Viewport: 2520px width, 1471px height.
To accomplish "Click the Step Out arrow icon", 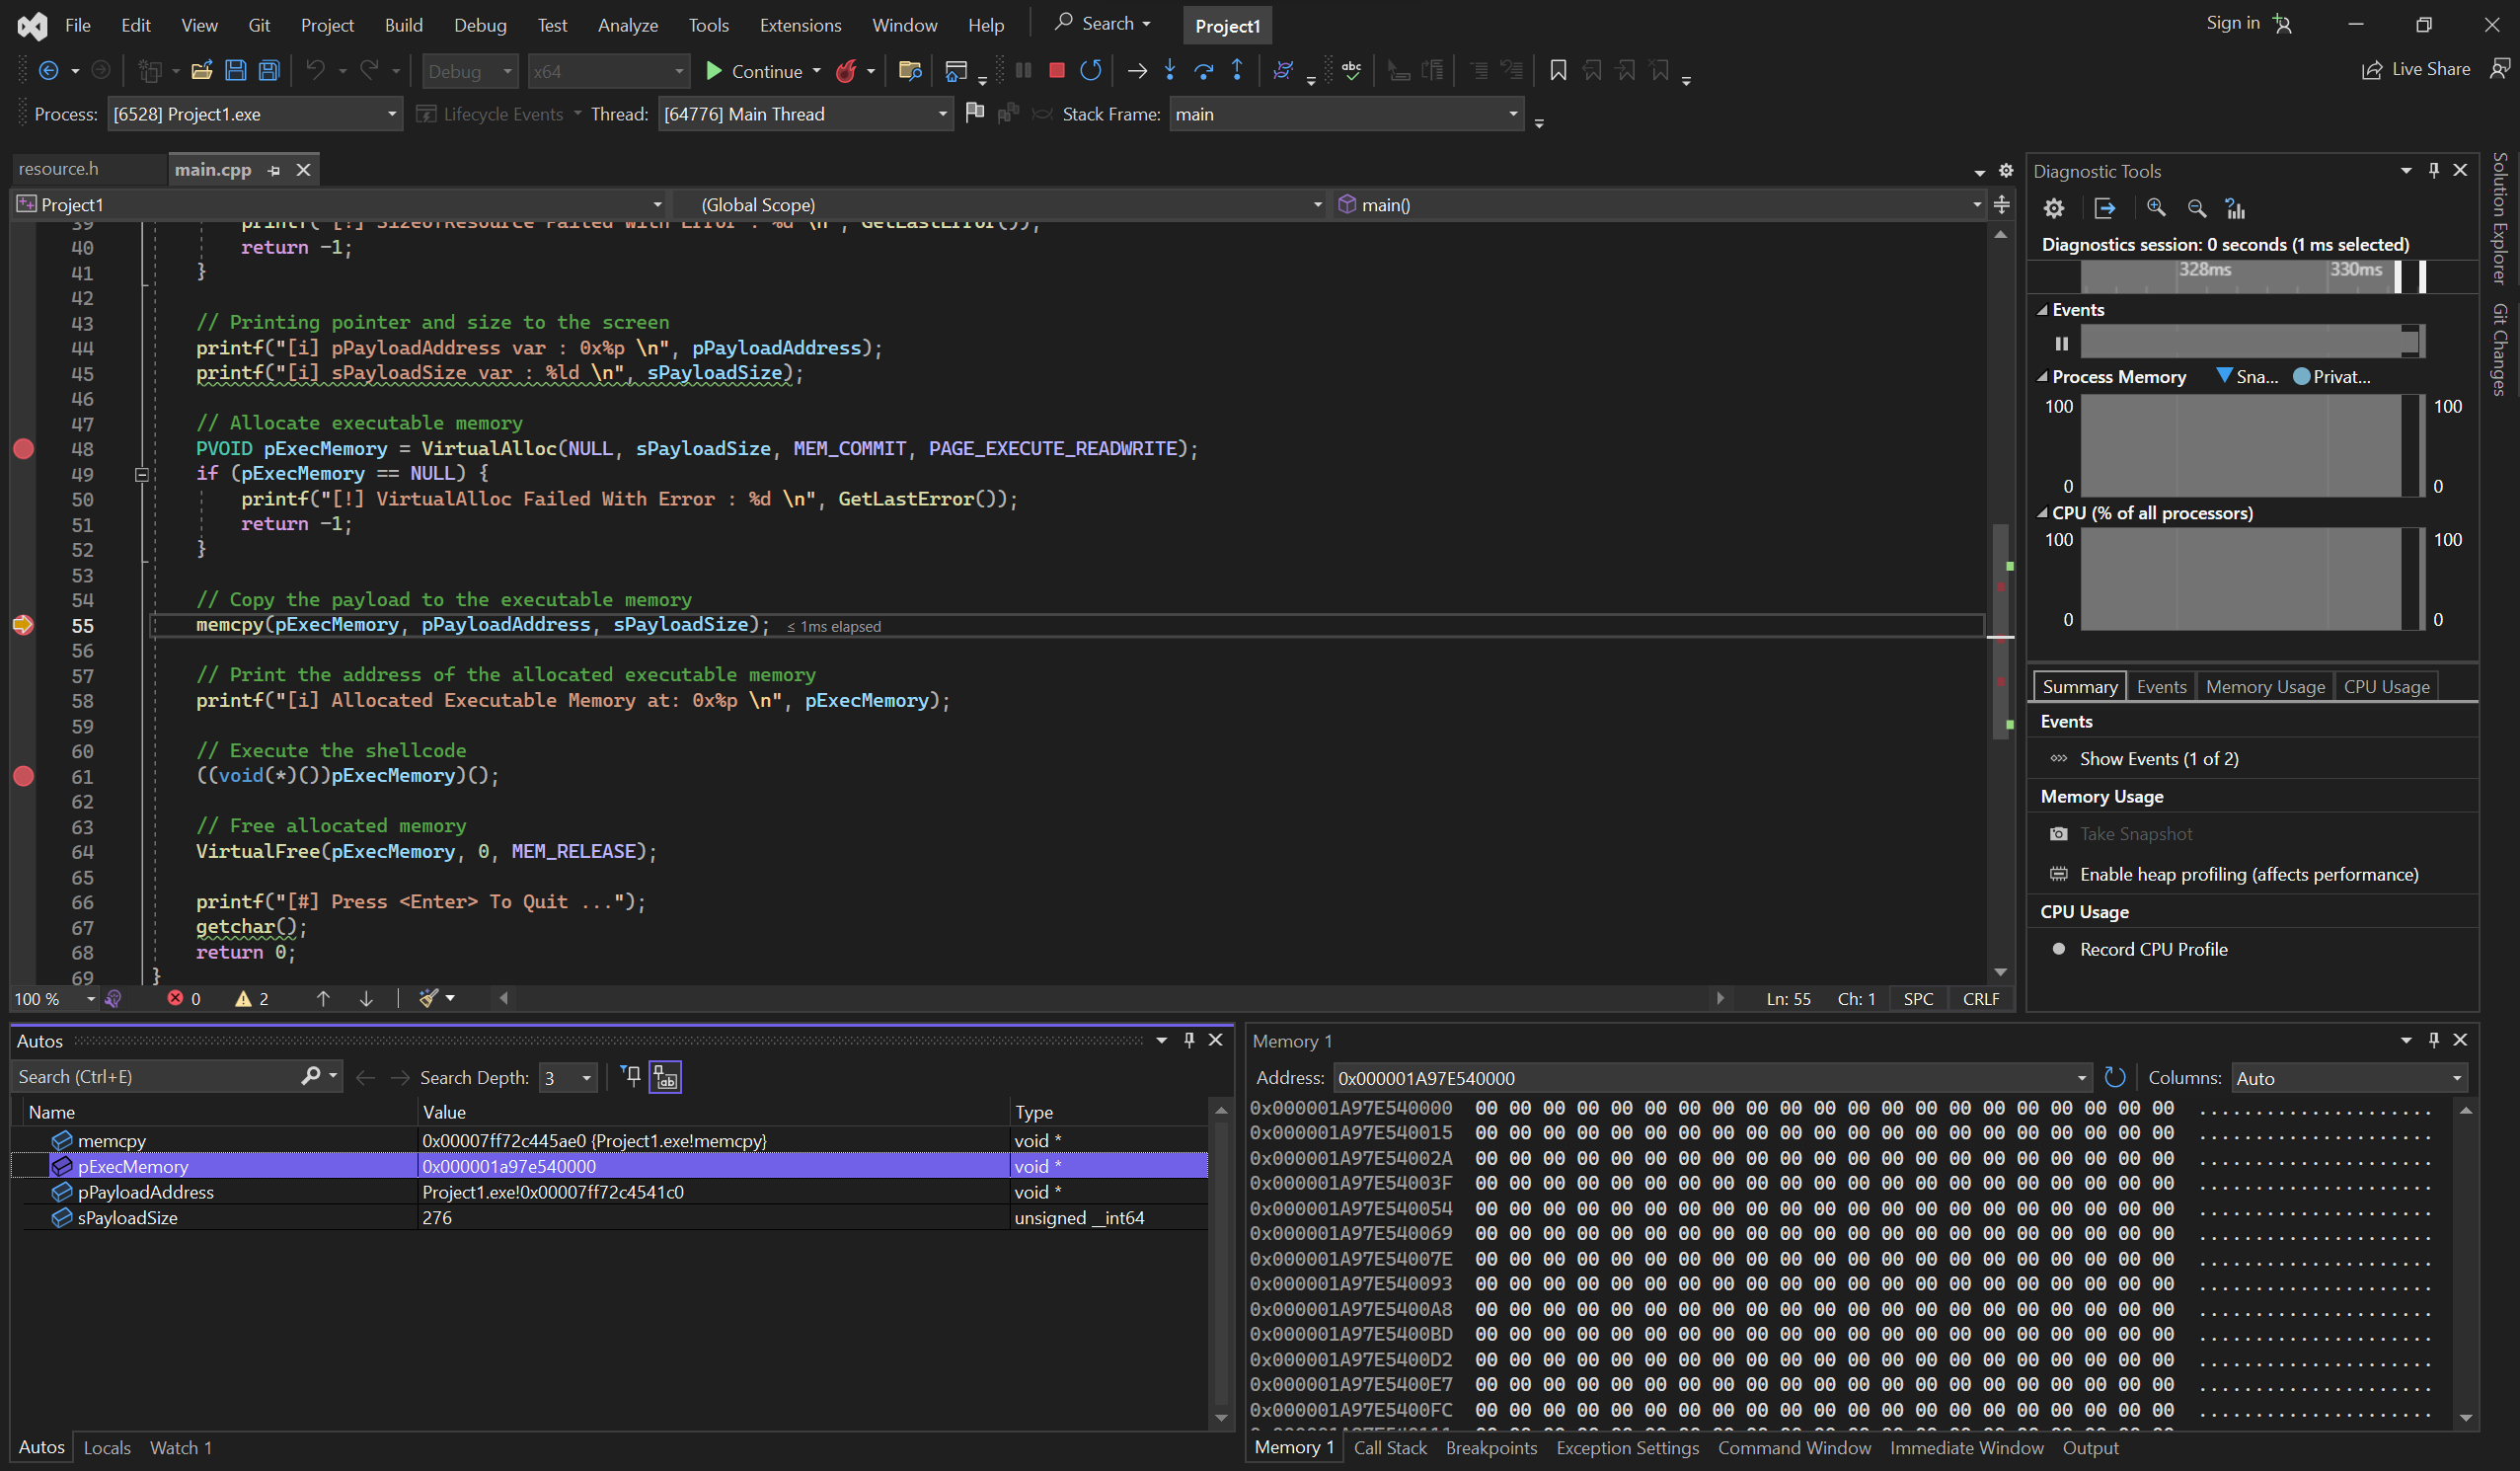I will 1237,70.
